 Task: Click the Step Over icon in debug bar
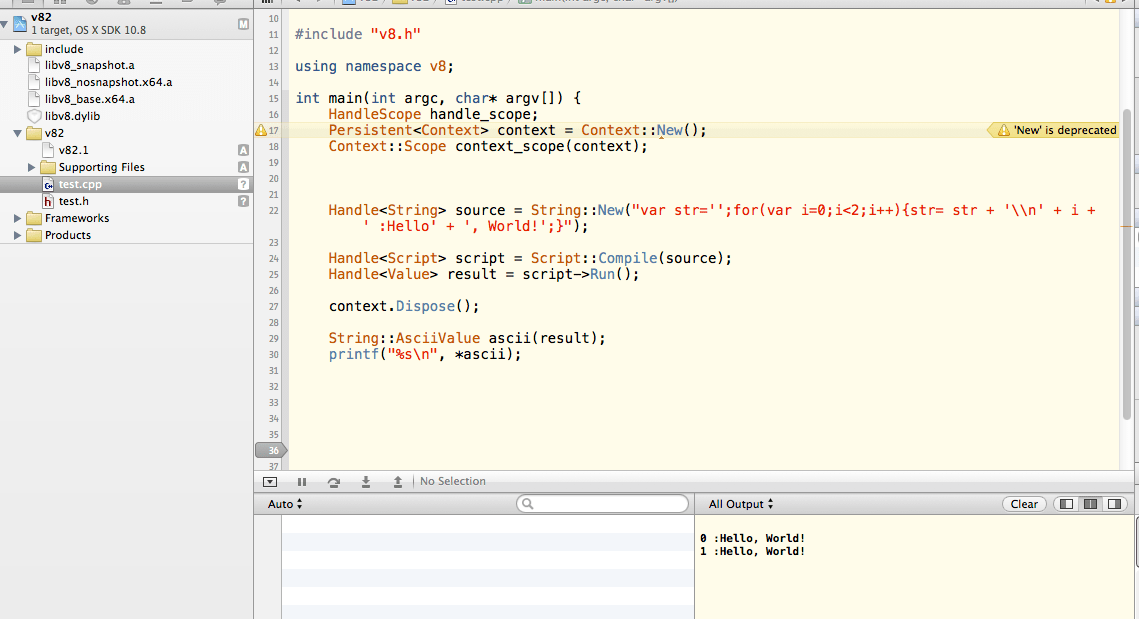pos(334,481)
